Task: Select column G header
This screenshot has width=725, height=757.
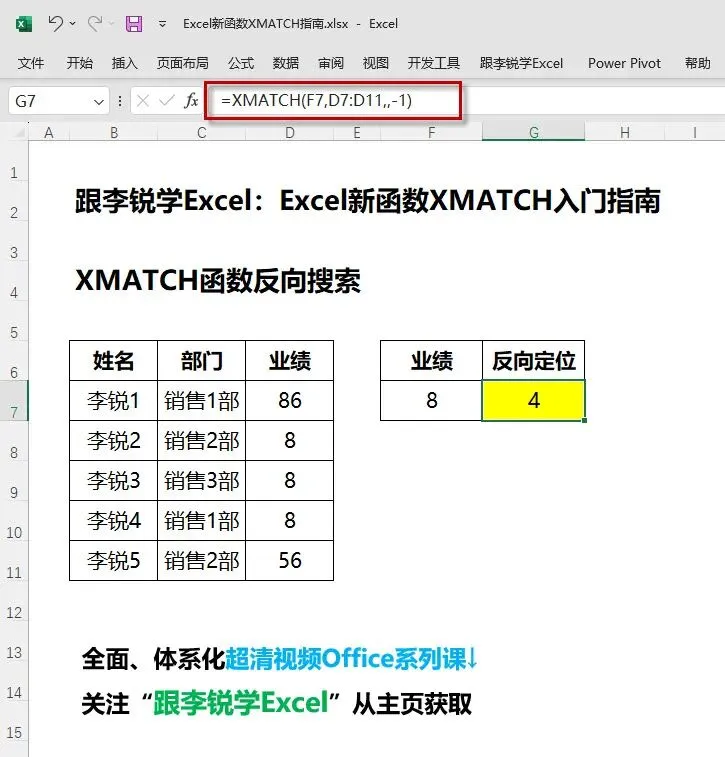Action: [534, 132]
